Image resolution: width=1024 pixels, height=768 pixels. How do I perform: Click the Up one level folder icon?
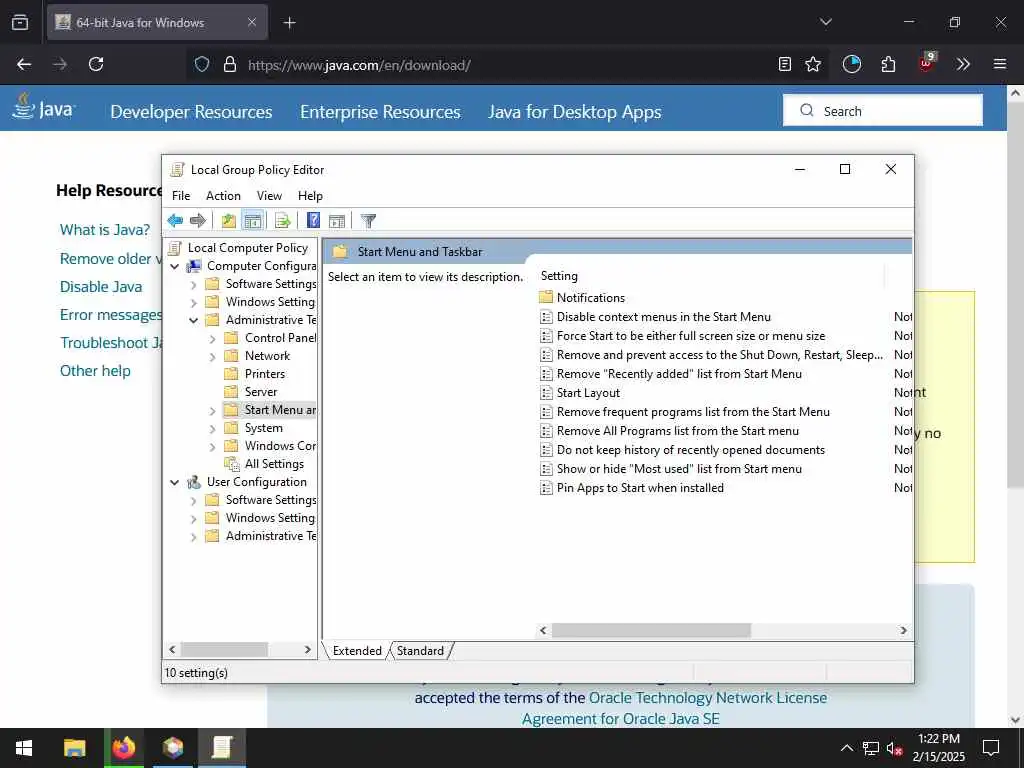click(x=228, y=221)
